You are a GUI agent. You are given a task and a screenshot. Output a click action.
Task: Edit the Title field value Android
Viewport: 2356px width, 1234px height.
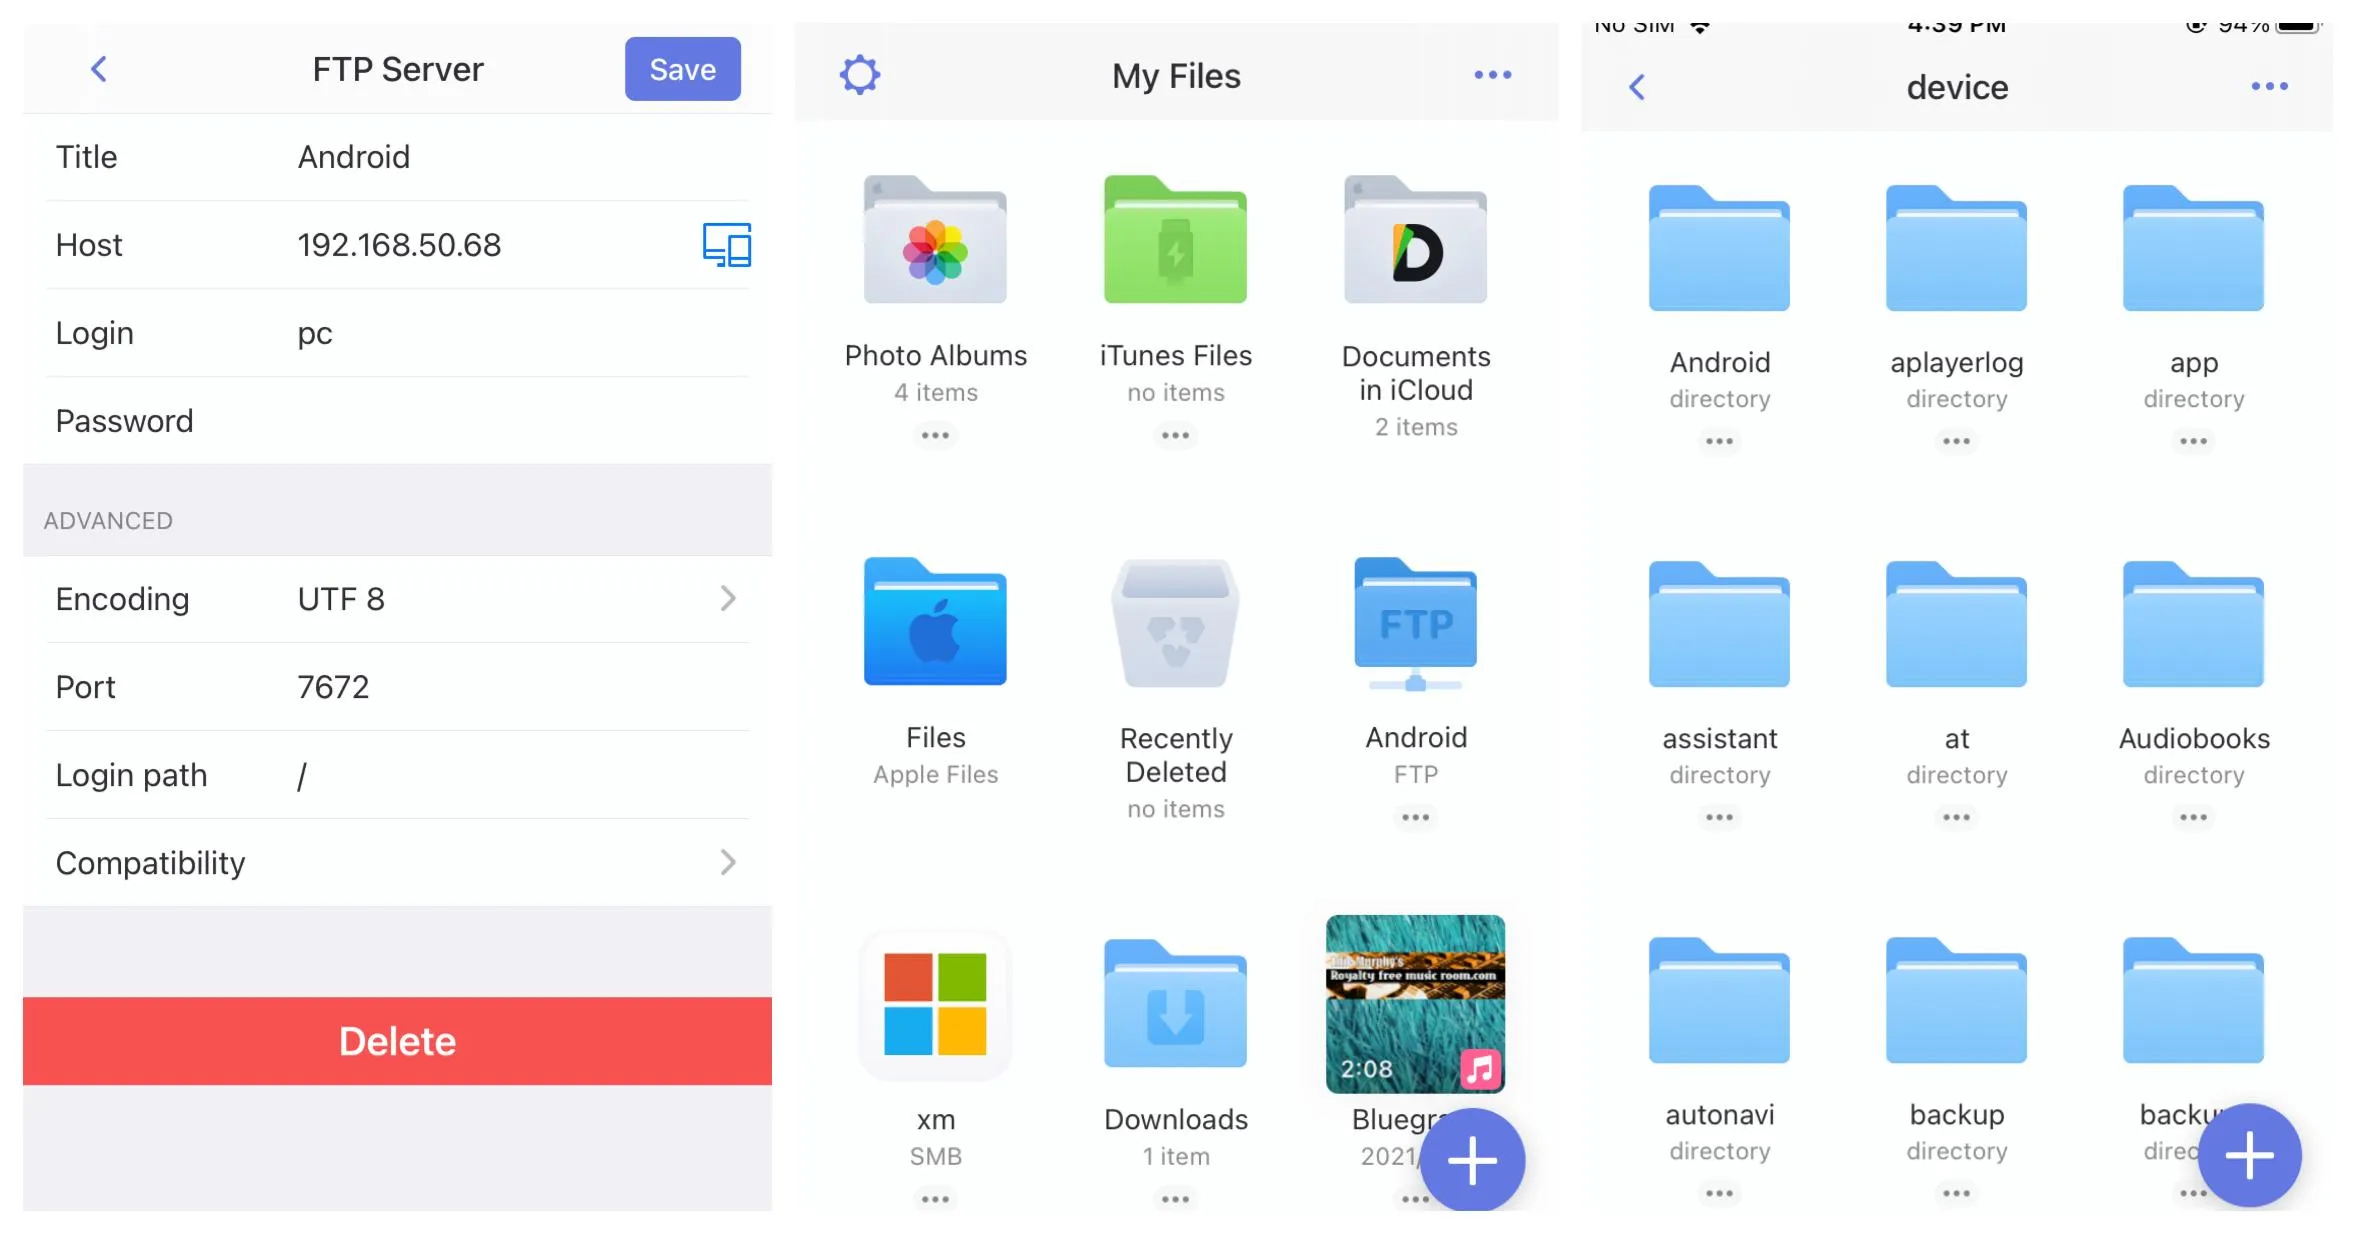353,157
